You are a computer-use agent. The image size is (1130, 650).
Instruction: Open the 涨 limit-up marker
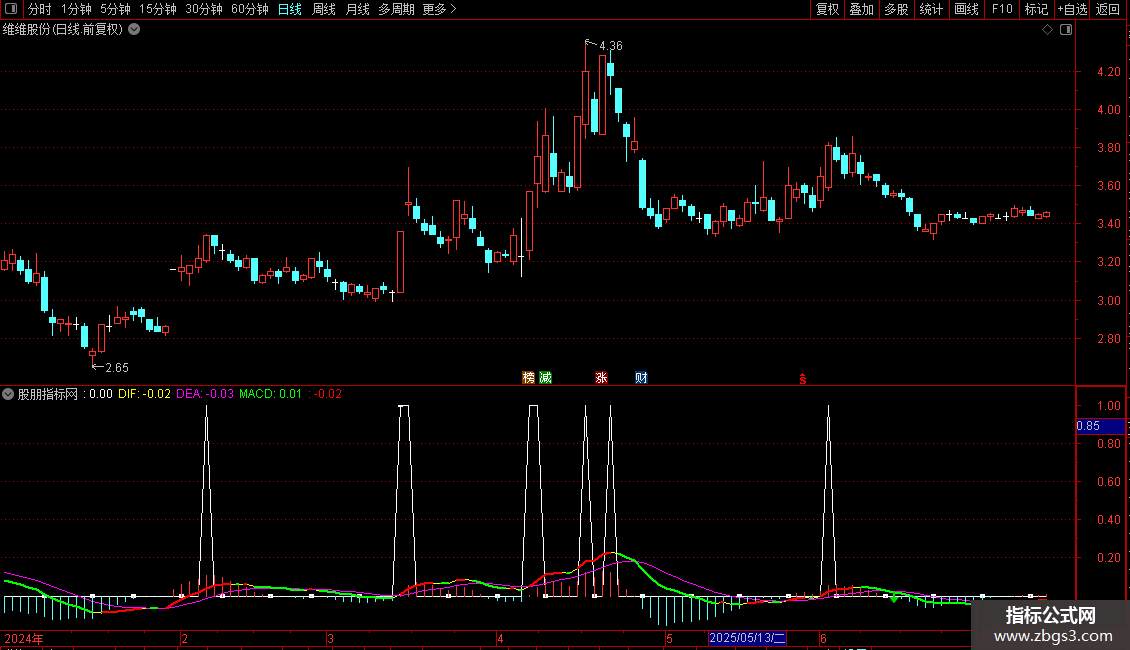point(601,378)
